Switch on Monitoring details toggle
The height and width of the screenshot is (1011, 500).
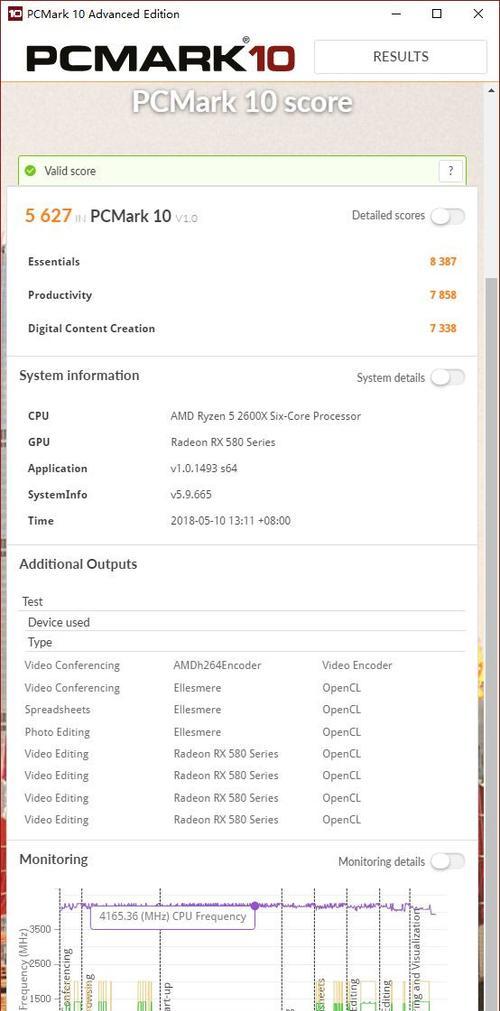pos(448,861)
